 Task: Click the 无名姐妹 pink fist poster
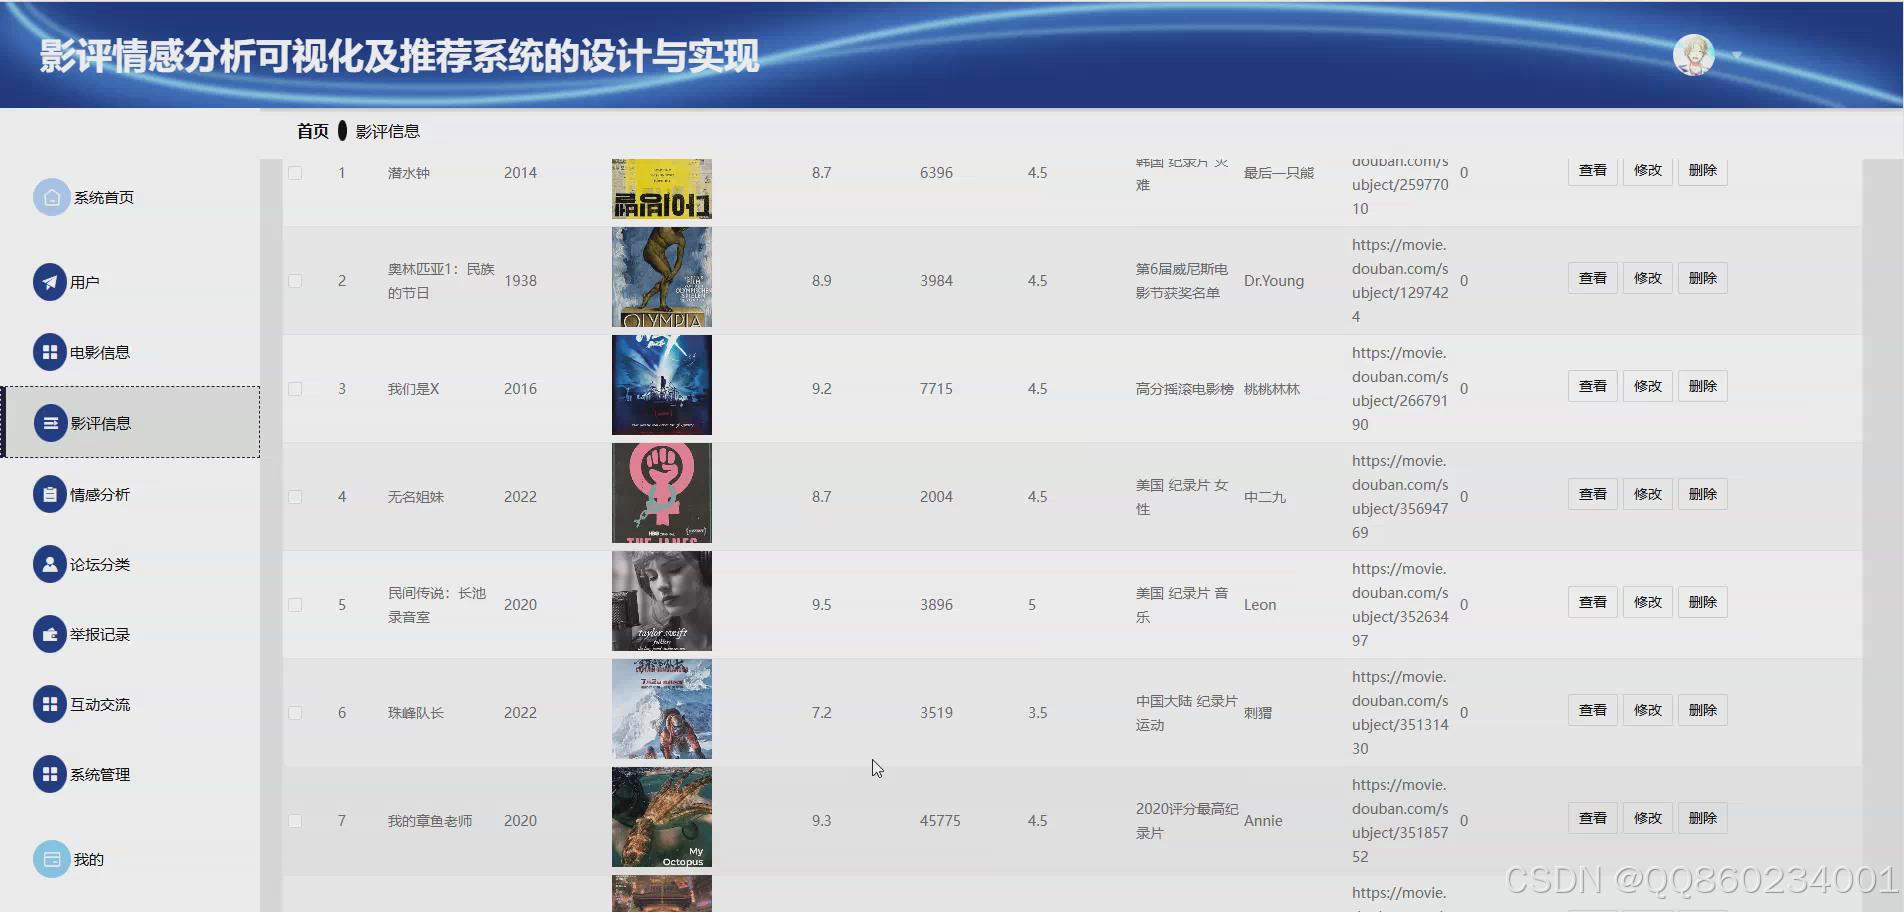point(662,493)
